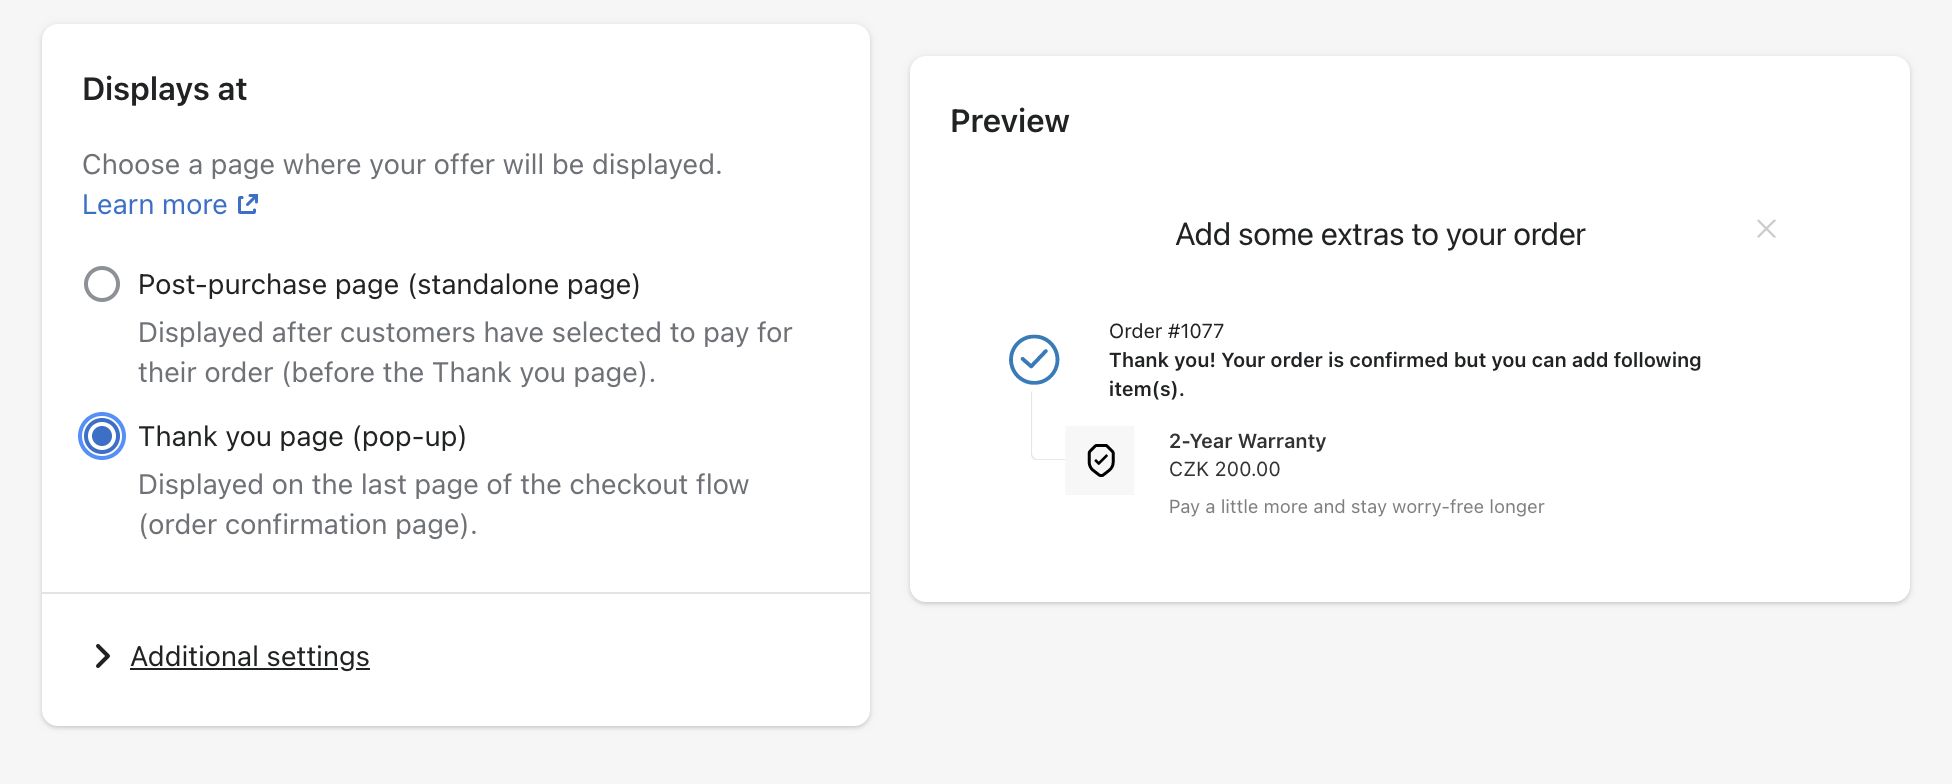Click the "Add some extras to your order" title
This screenshot has width=1952, height=784.
[1380, 234]
